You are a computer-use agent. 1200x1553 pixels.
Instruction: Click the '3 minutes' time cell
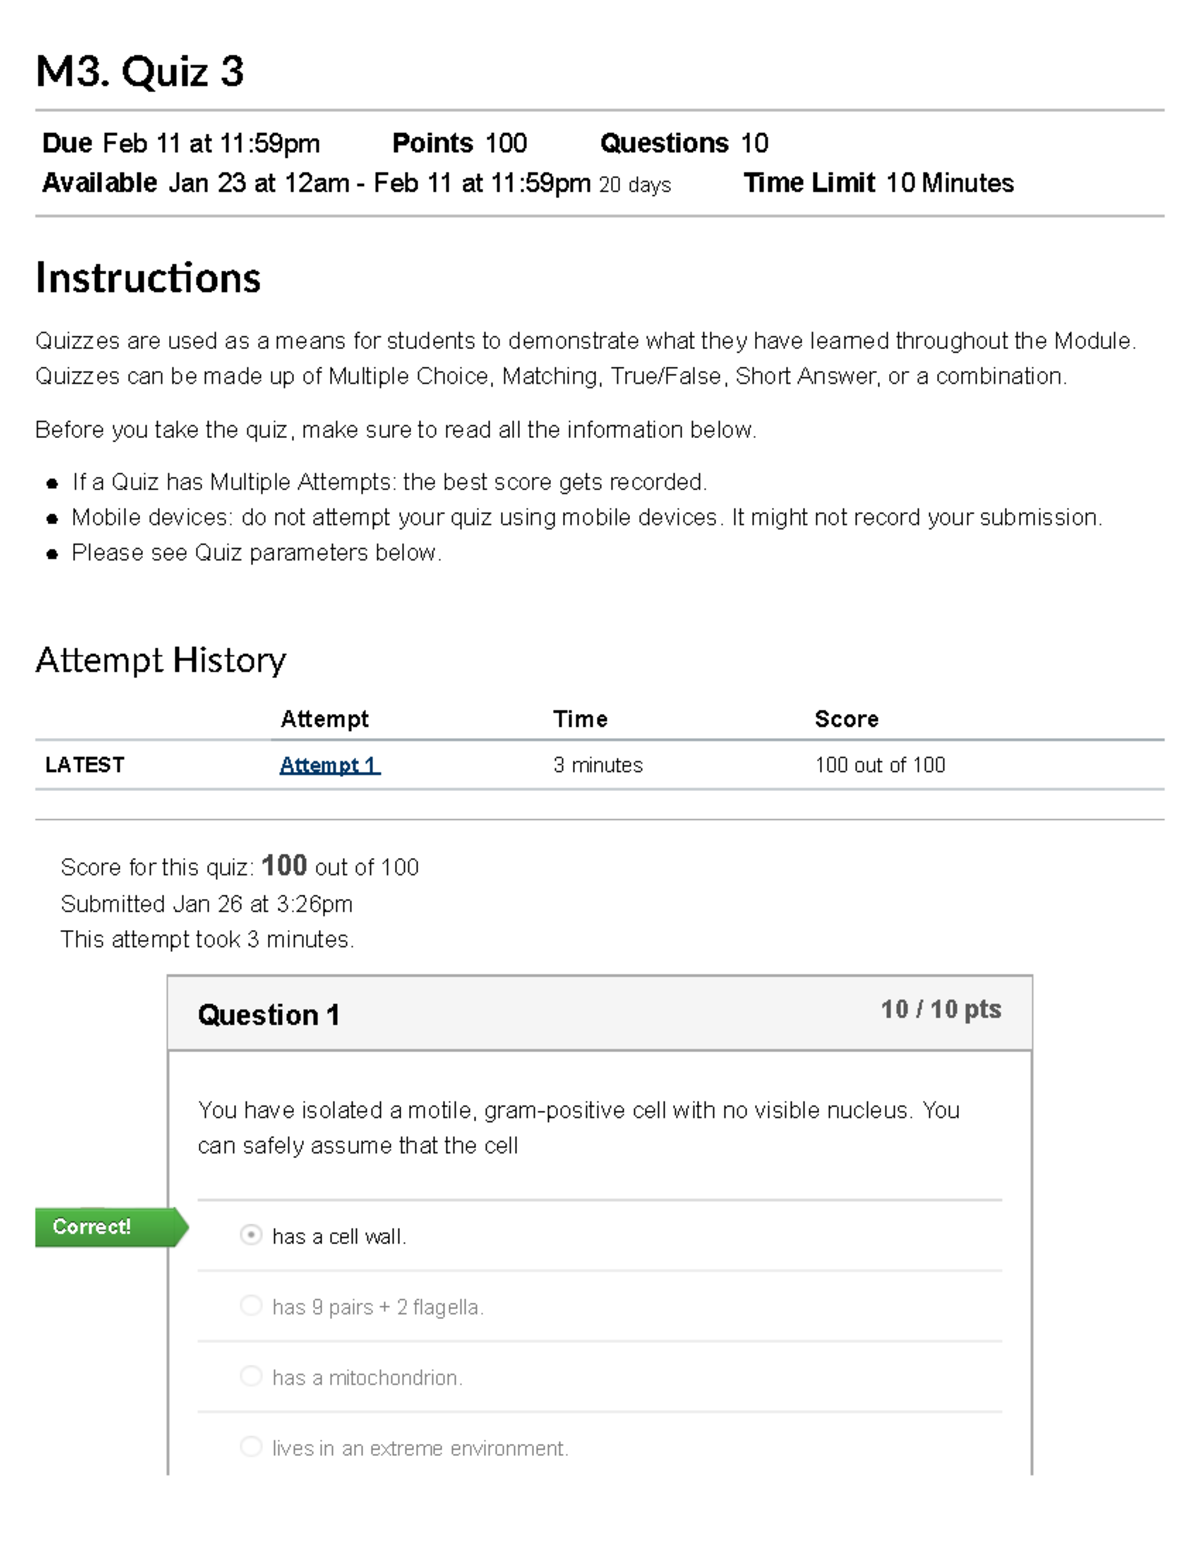pyautogui.click(x=598, y=765)
